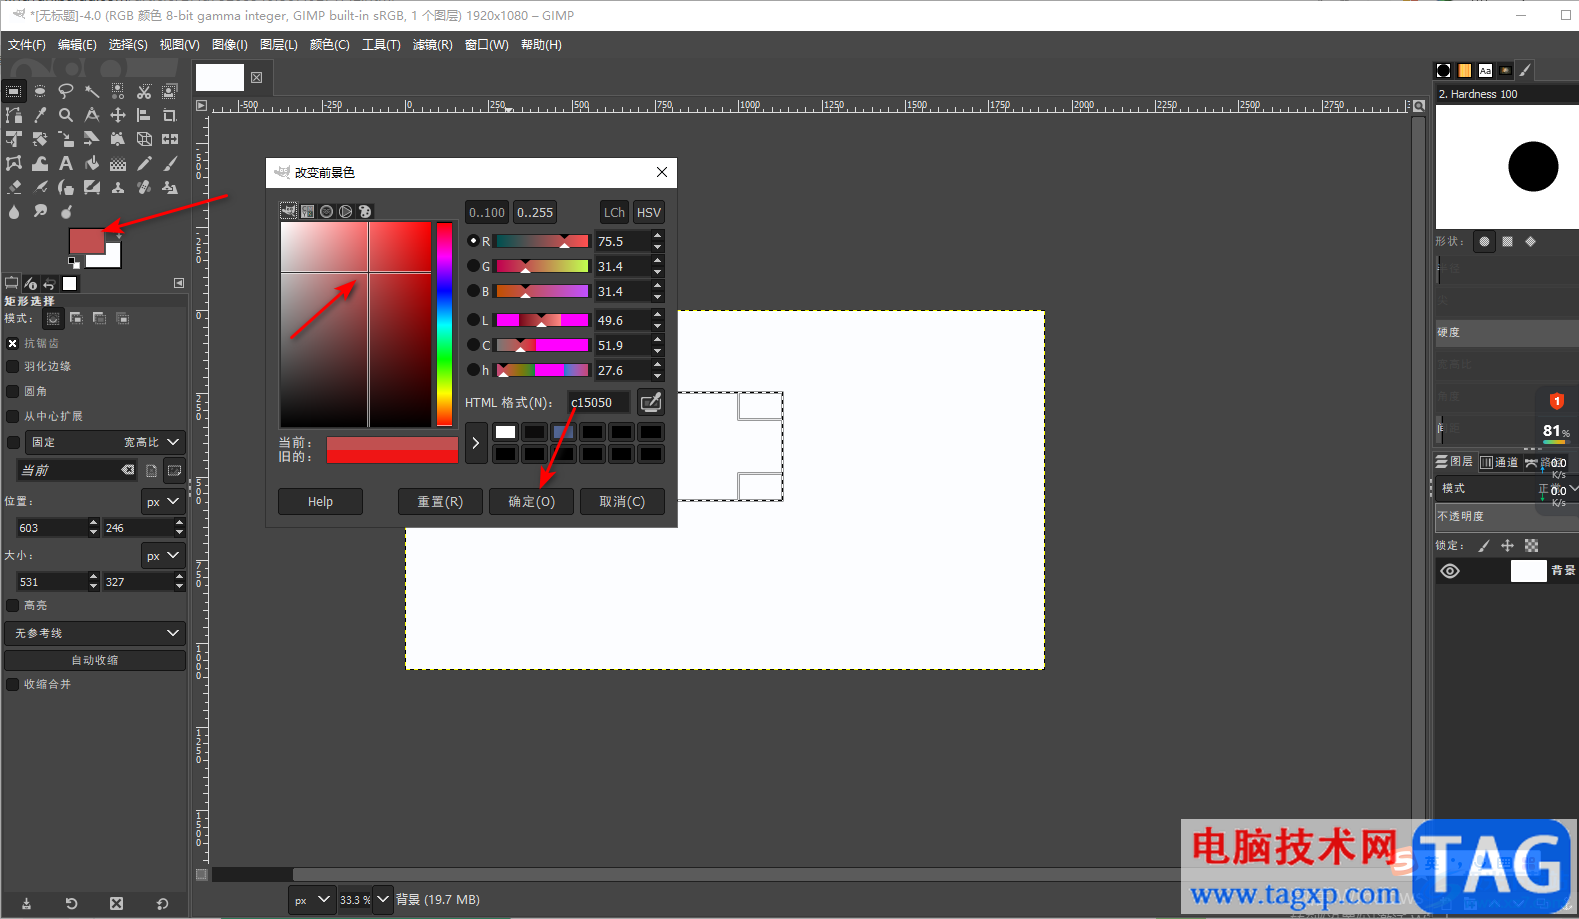
Task: Select B channel radio button
Action: [x=473, y=291]
